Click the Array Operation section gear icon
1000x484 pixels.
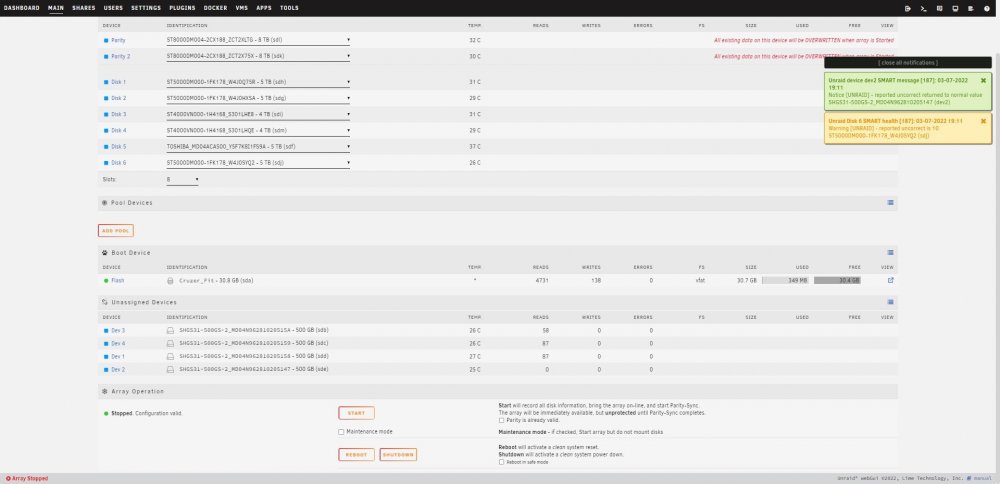[105, 391]
